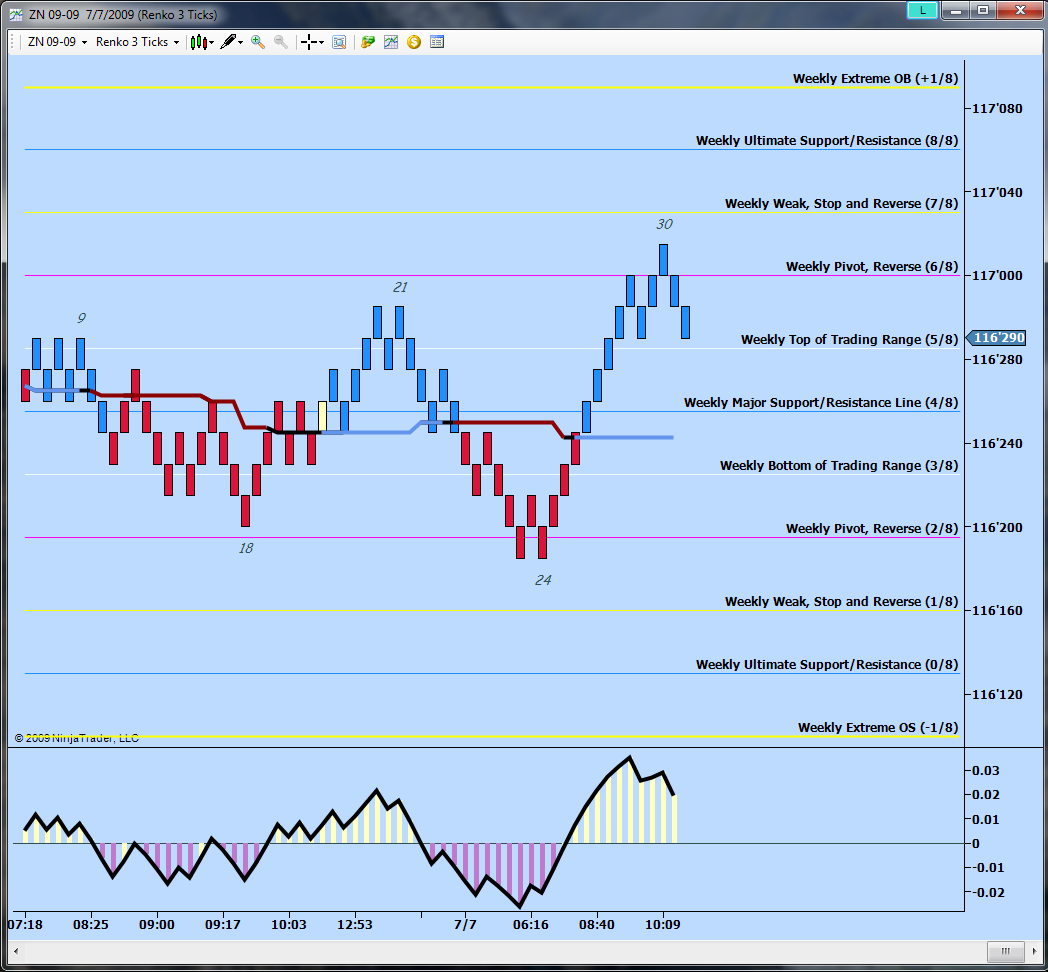Screen dimensions: 1048x972
Task: Open the ZN 09-09 instrument dropdown
Action: (x=57, y=42)
